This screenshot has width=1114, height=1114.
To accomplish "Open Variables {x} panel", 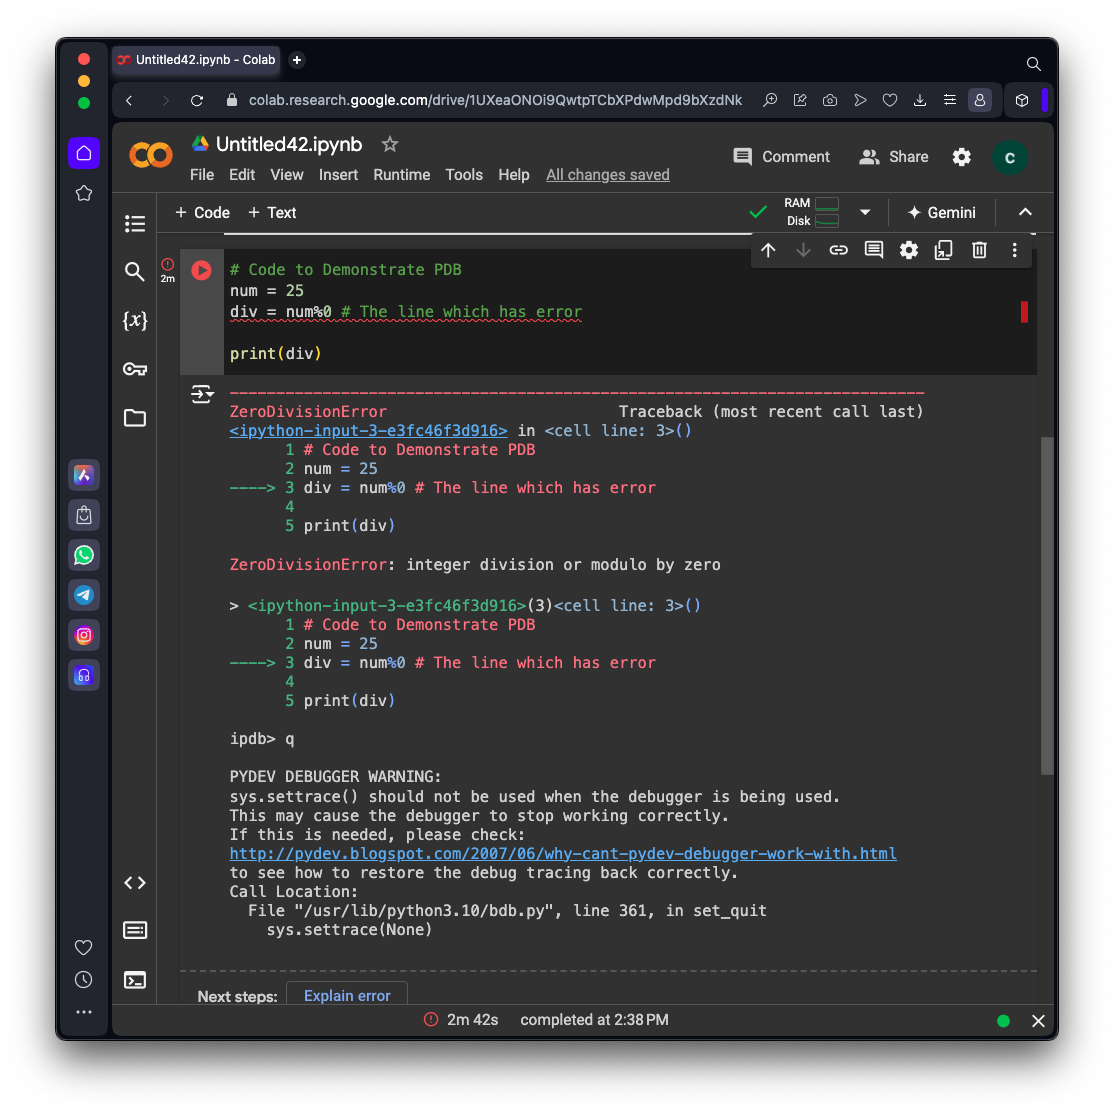I will (x=135, y=320).
